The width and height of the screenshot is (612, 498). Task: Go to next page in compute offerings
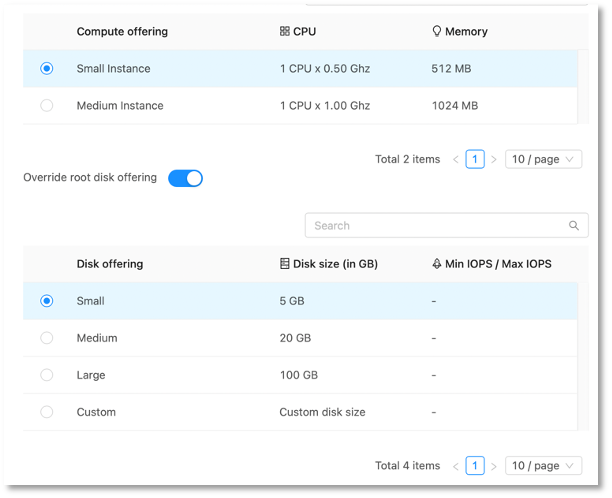point(493,159)
